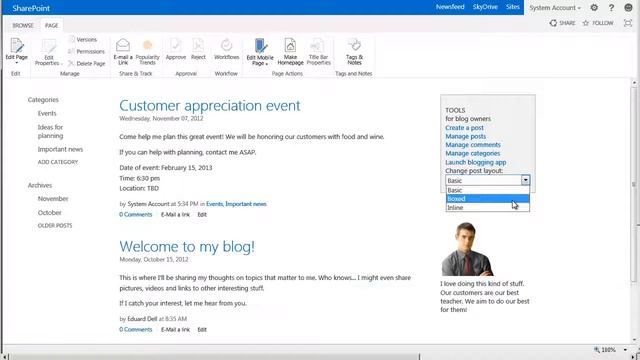The image size is (640, 360).
Task: Click the Make Homepage ribbon icon
Action: tap(291, 52)
